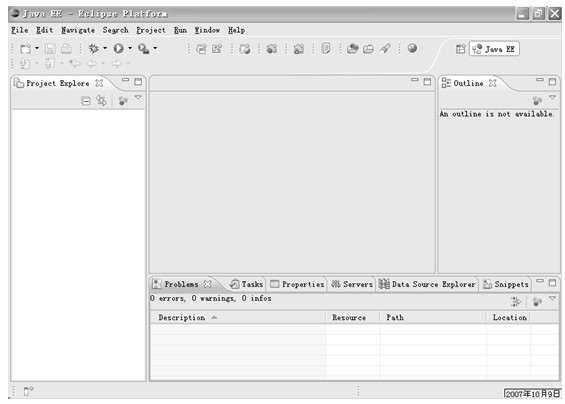Minimize the Problems view panel
This screenshot has width=565, height=404.
(540, 281)
